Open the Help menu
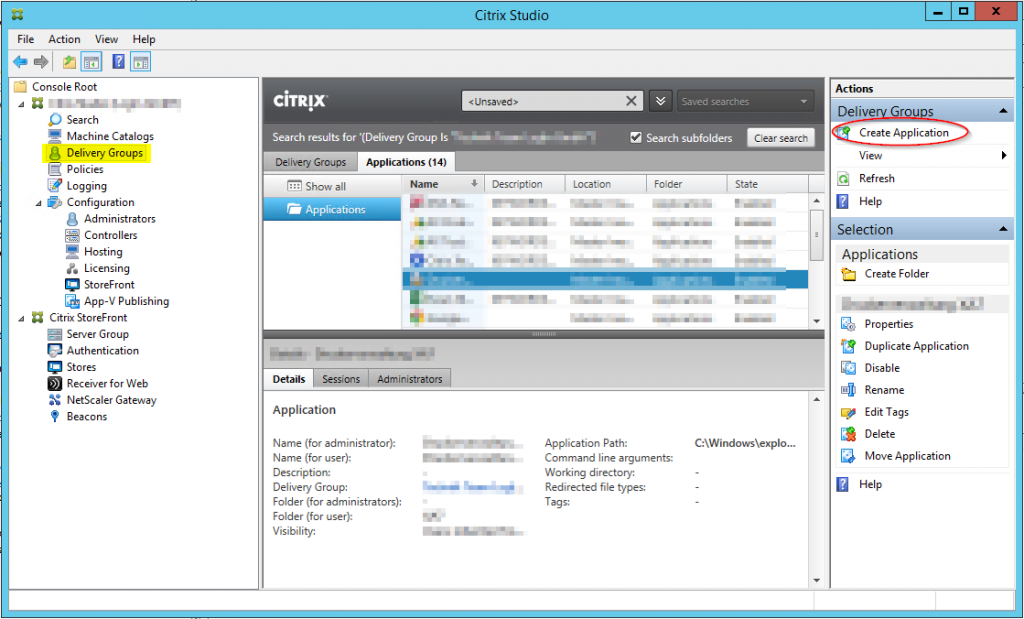The width and height of the screenshot is (1024, 619). (x=144, y=39)
